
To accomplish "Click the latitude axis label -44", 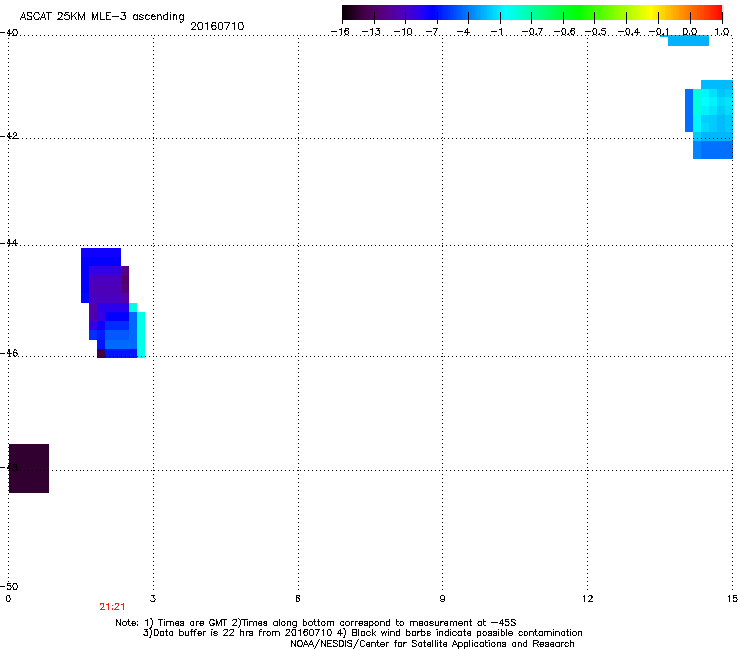I will [x=9, y=243].
